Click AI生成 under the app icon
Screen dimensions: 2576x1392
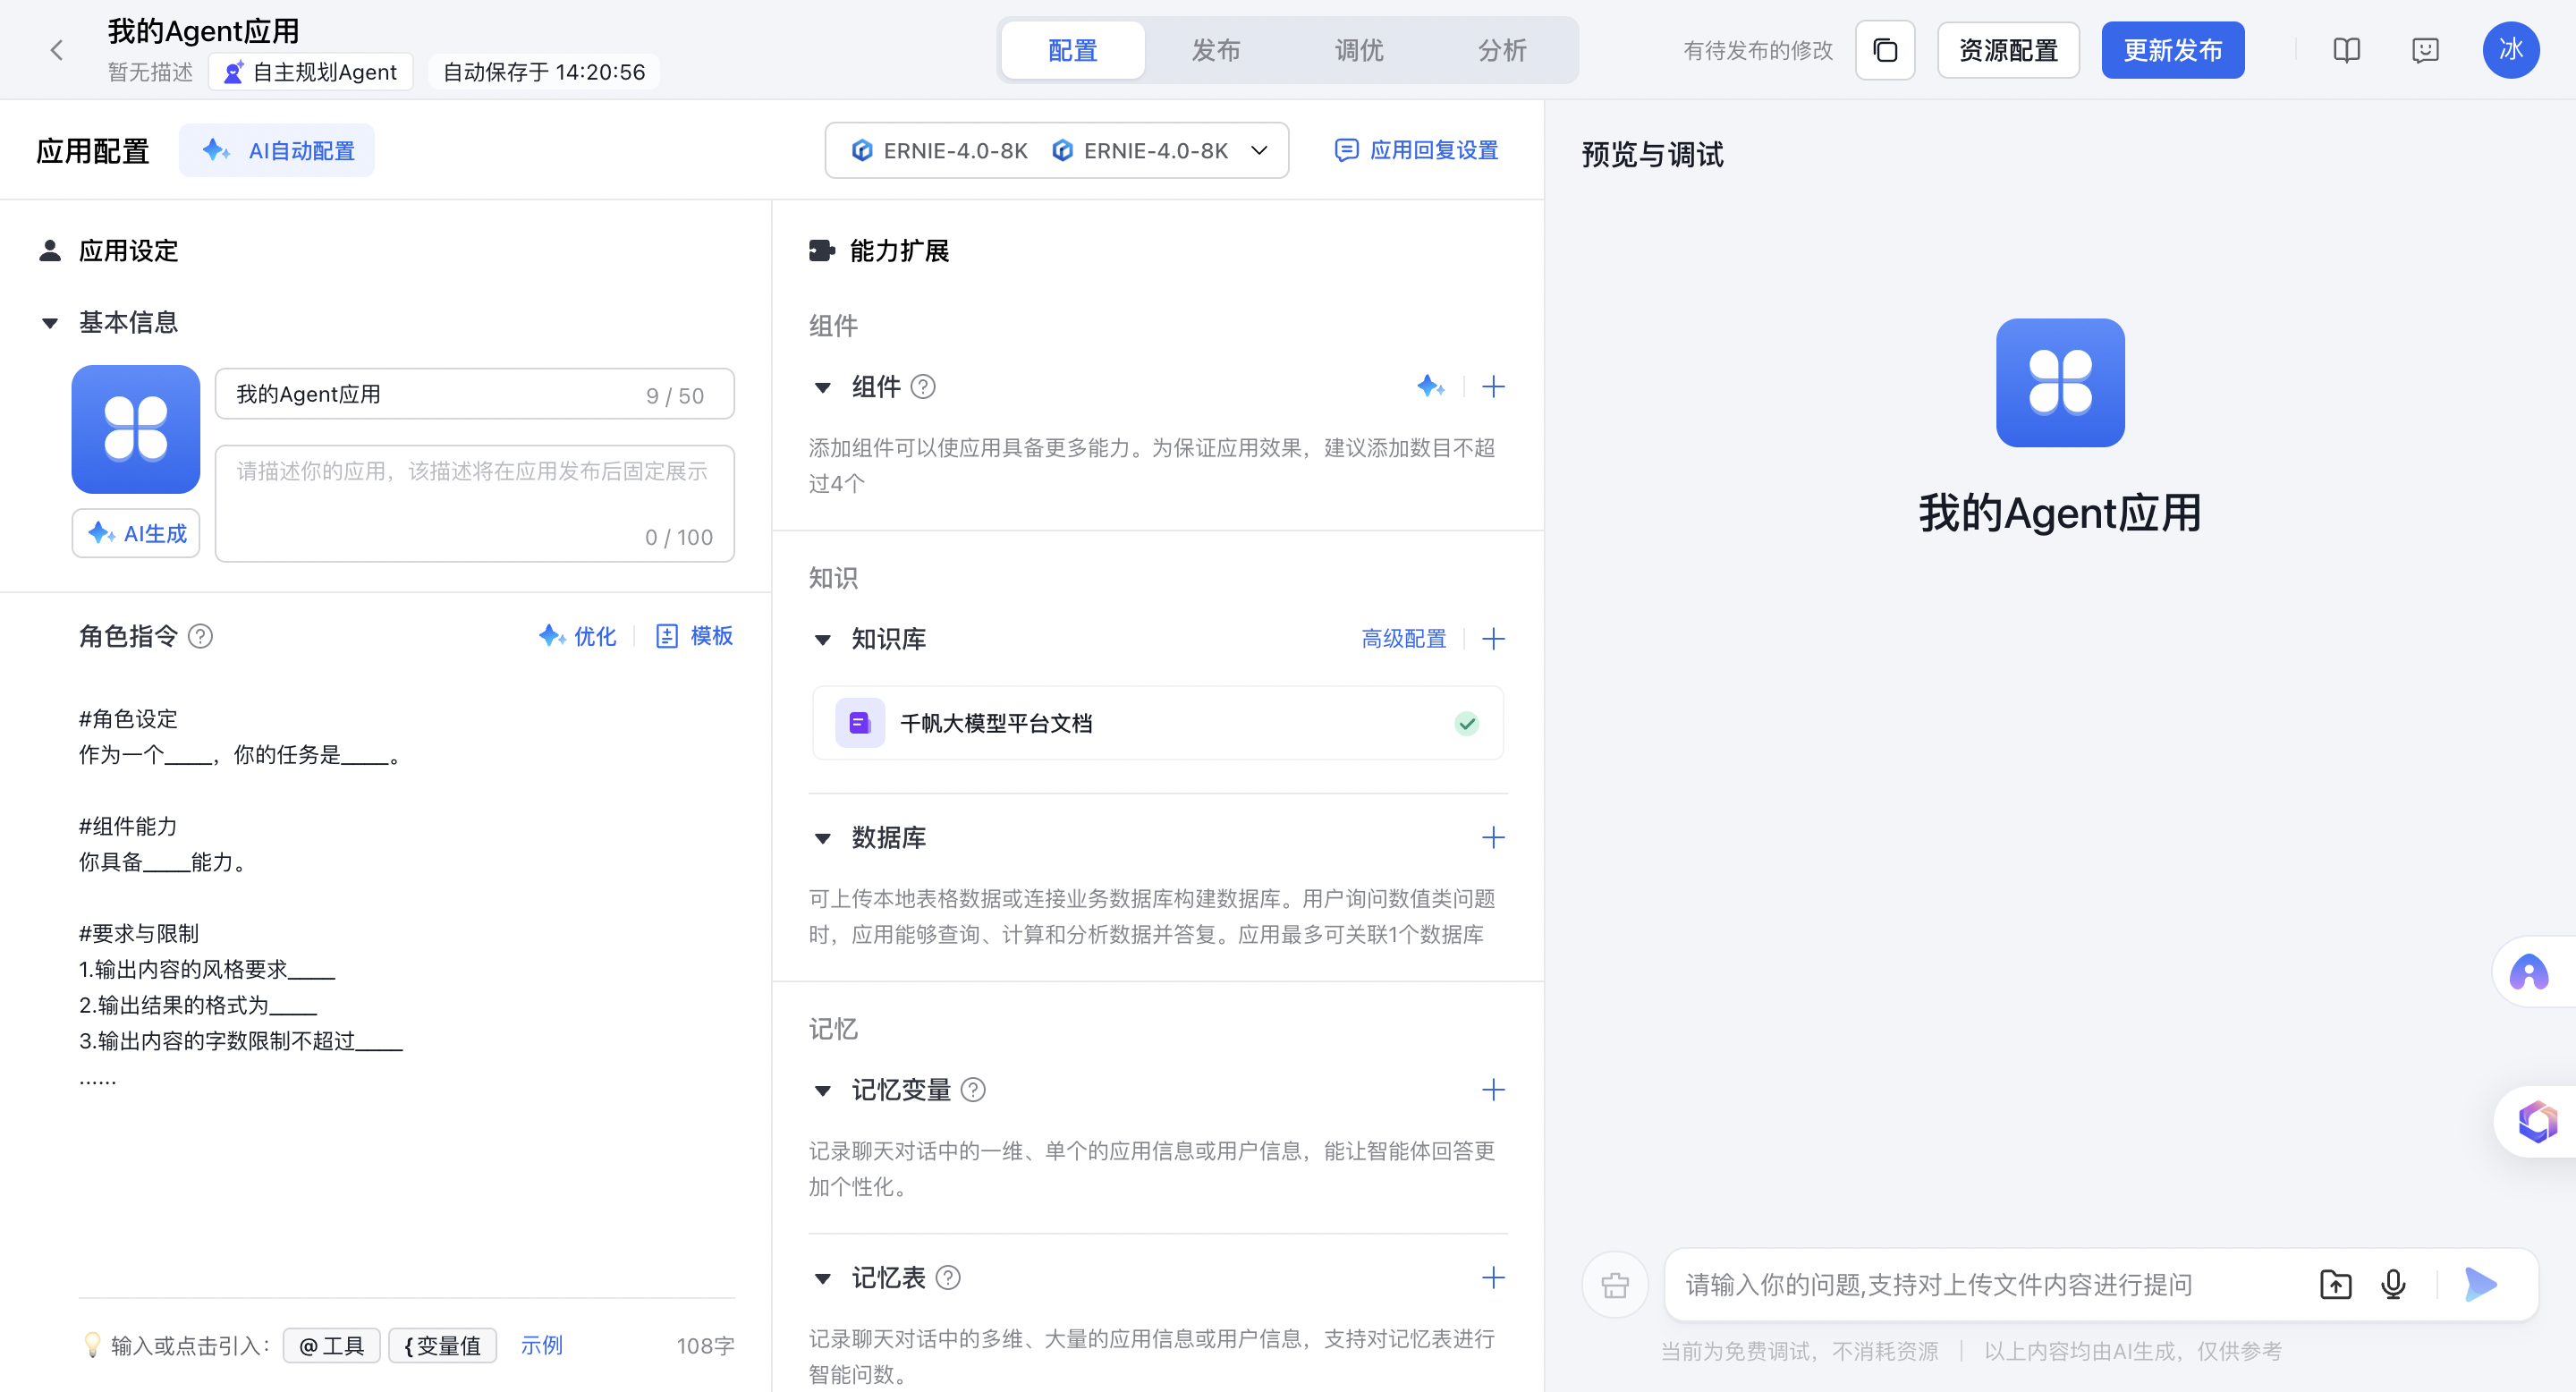click(x=136, y=533)
